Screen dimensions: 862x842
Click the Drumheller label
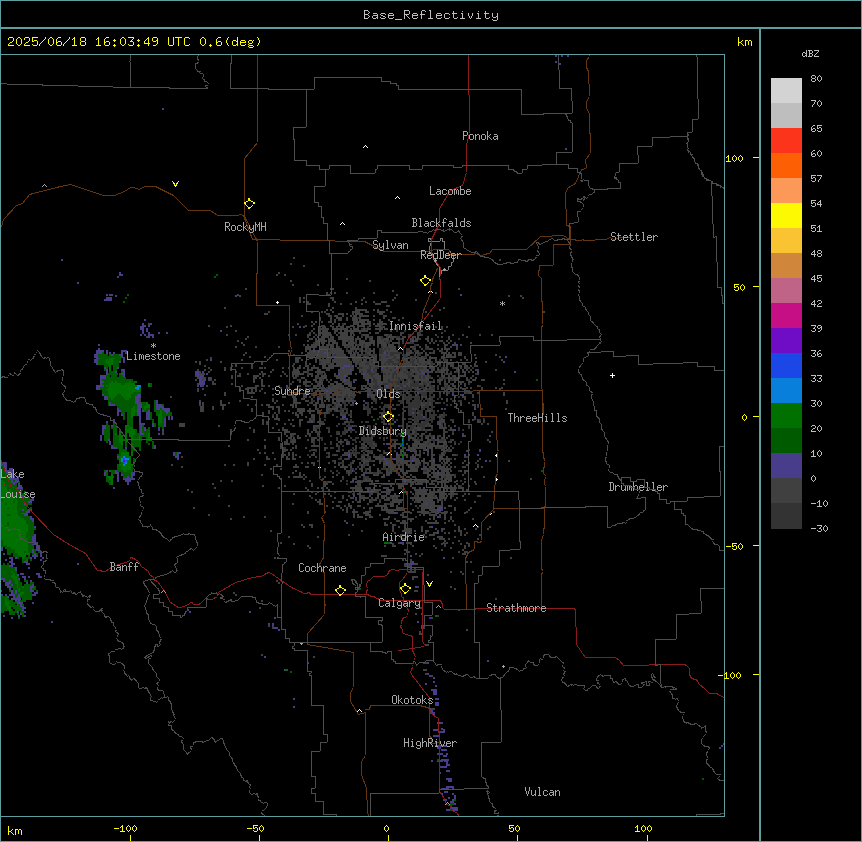tap(638, 487)
